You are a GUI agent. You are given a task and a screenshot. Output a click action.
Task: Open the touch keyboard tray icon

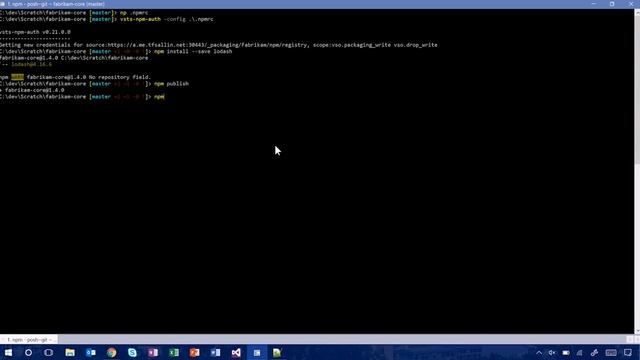611,353
